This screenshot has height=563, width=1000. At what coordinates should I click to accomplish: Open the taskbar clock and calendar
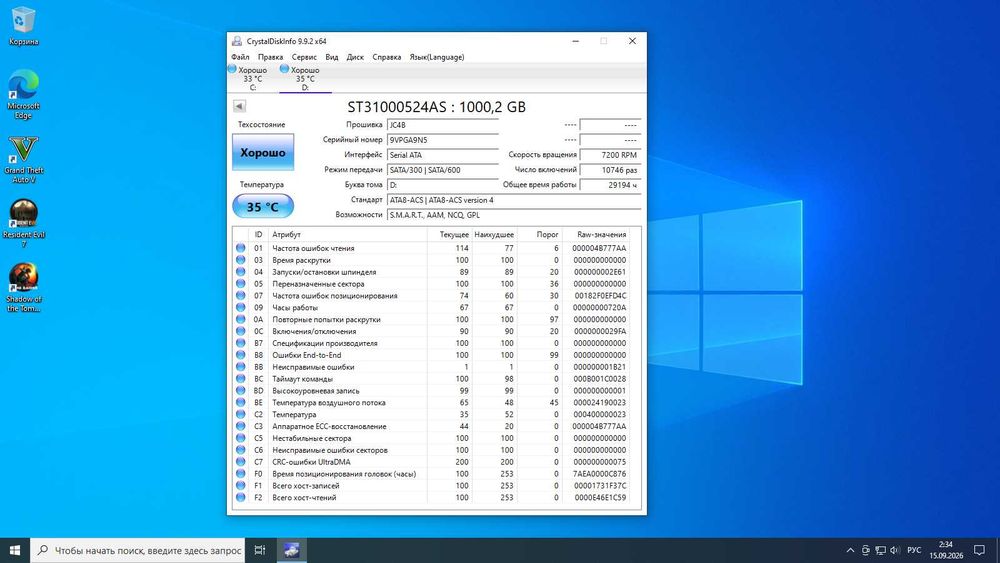(946, 550)
